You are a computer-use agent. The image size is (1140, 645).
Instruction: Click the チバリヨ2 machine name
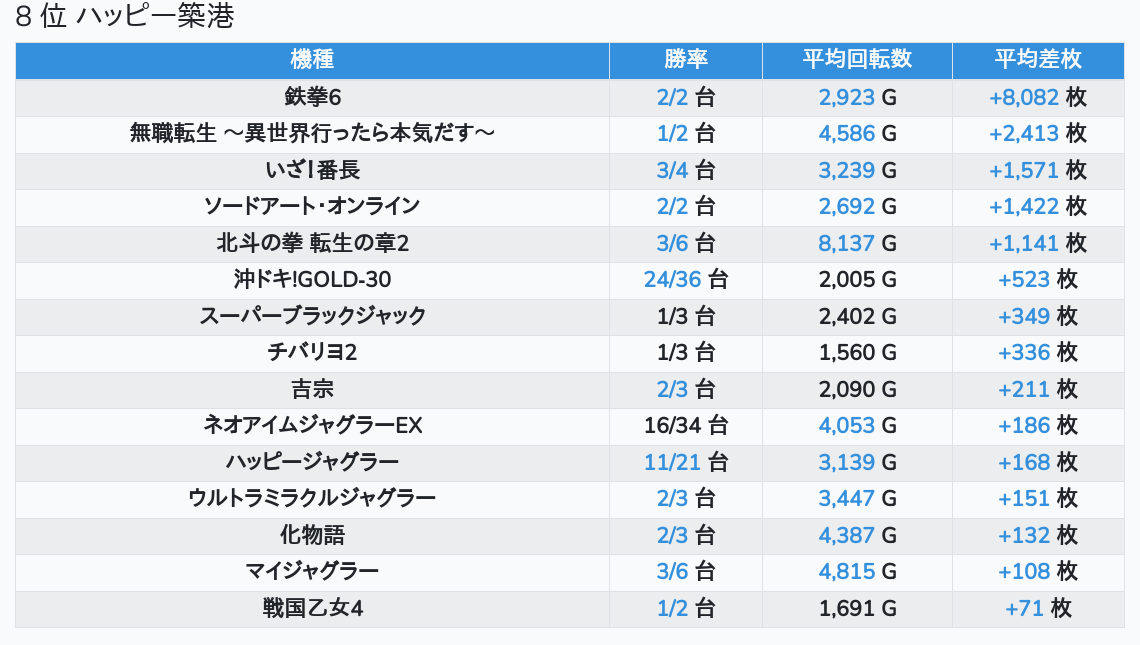312,352
